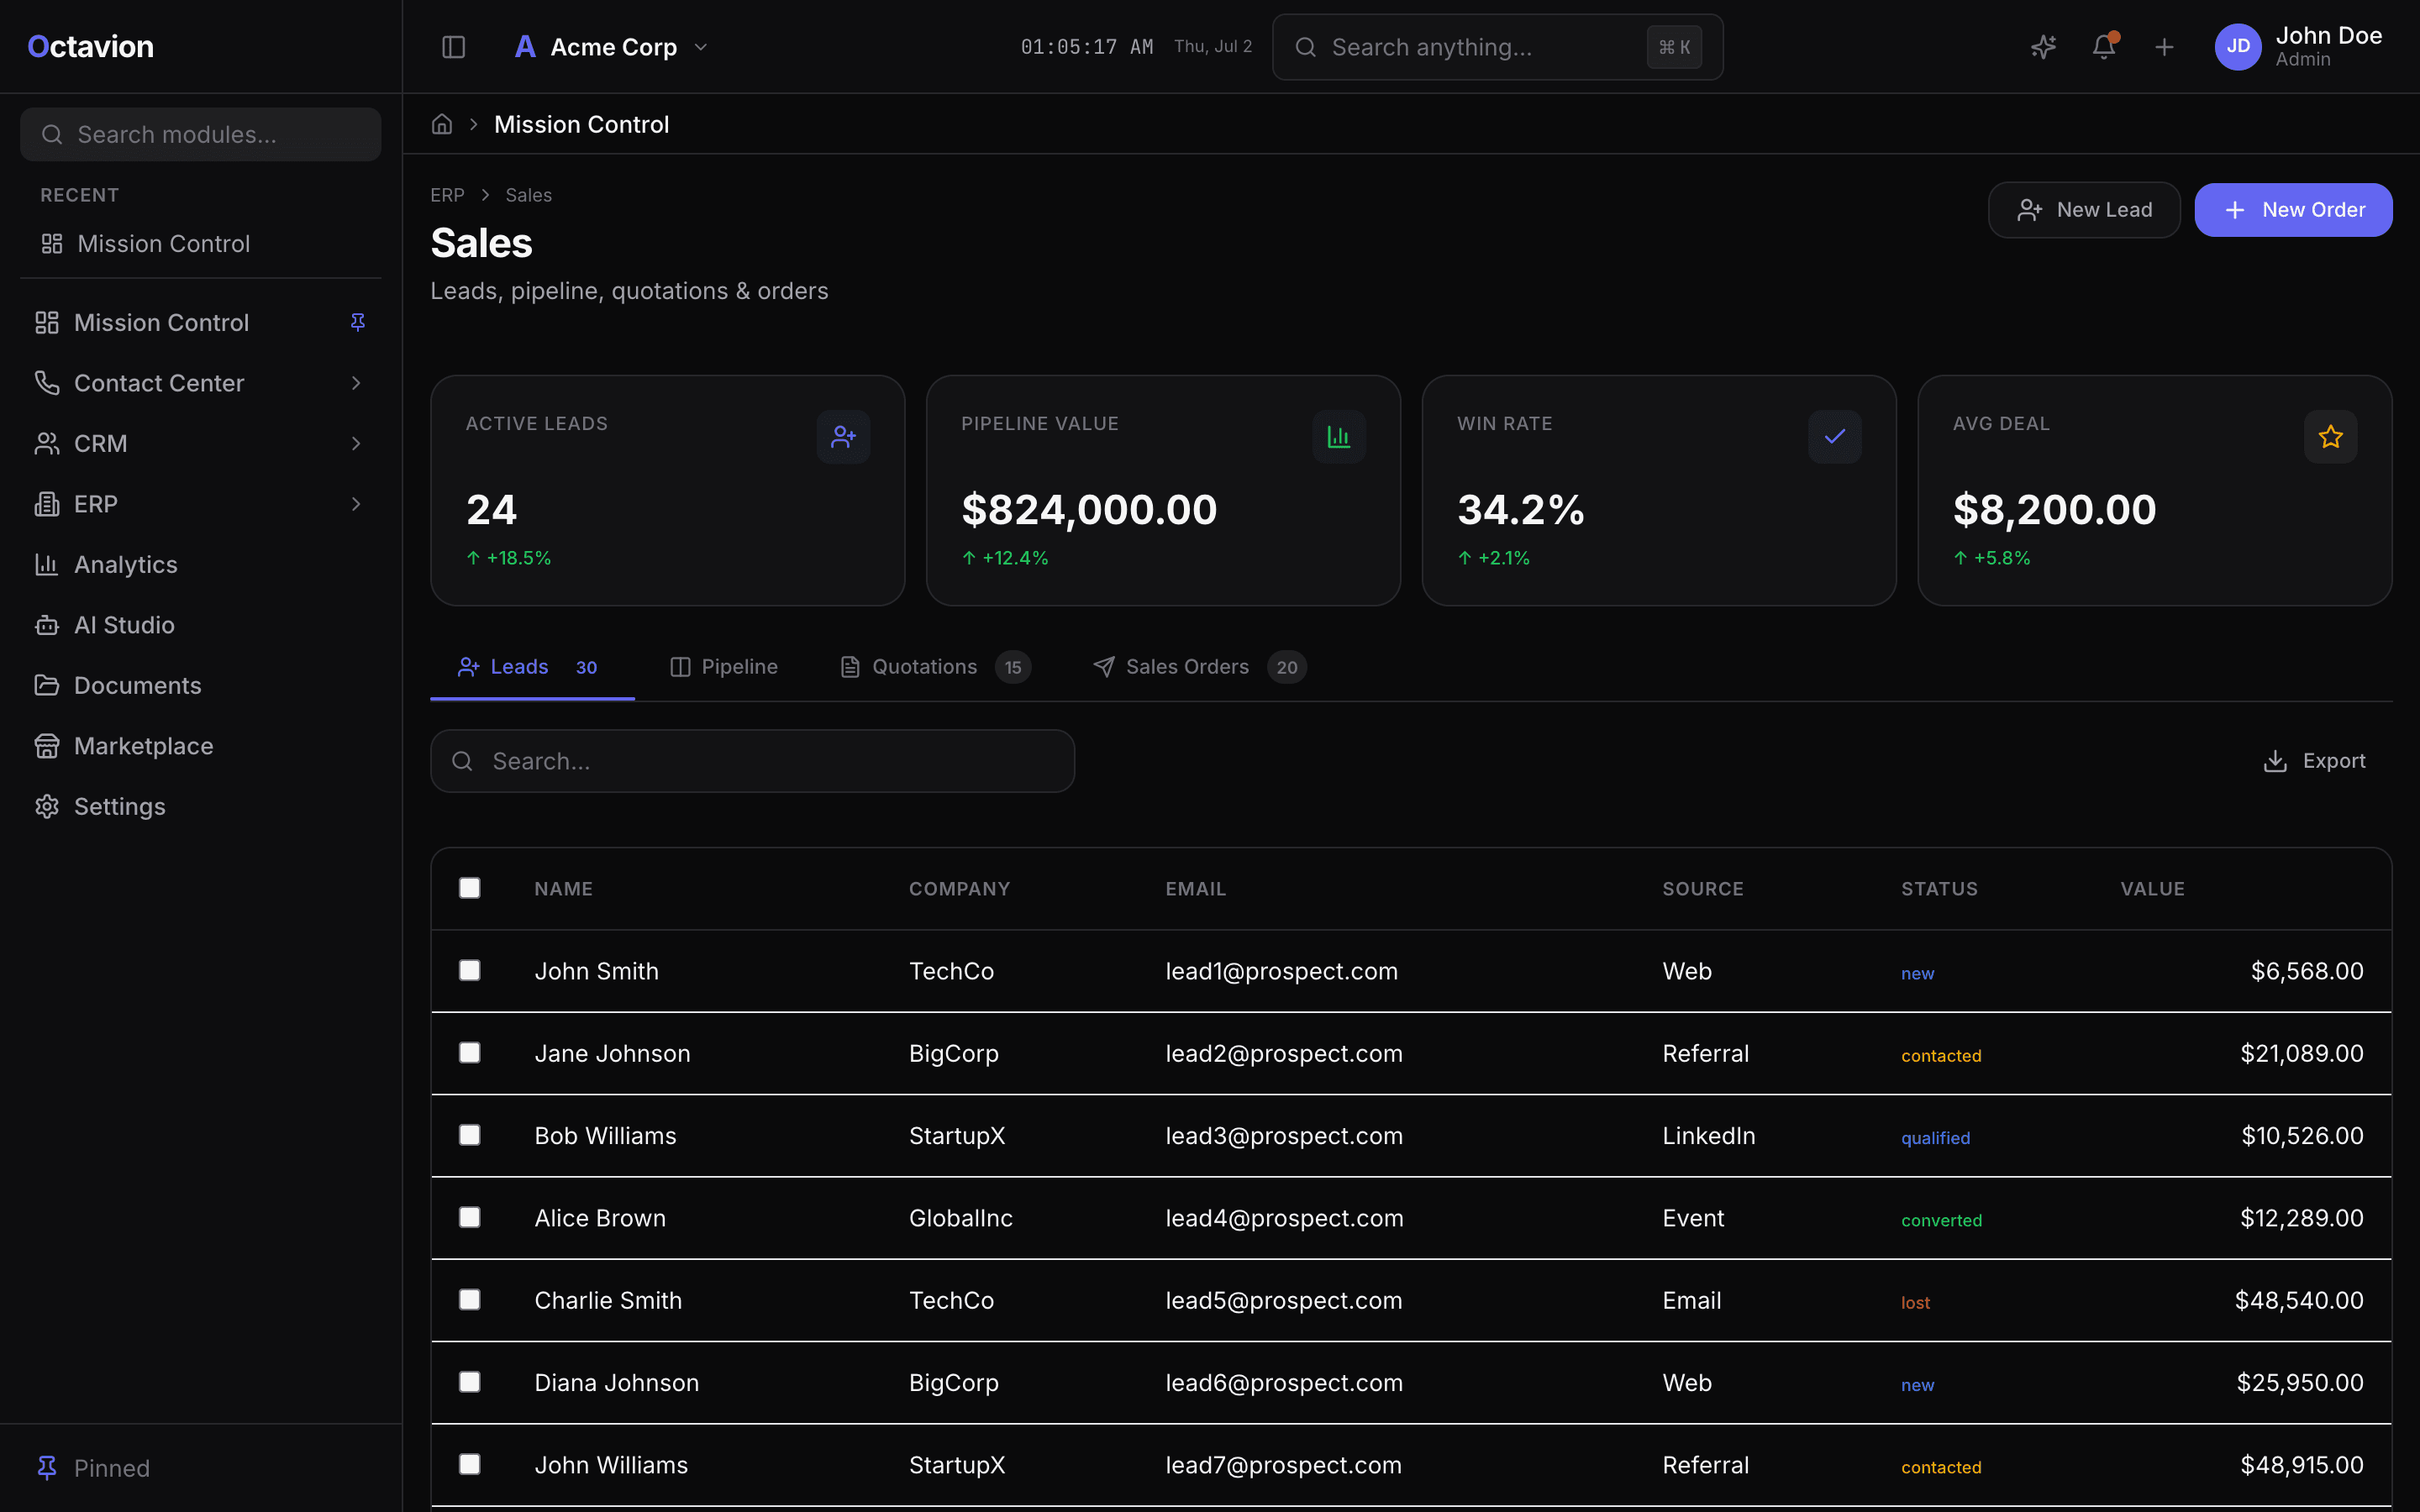2420x1512 pixels.
Task: Focus the Search modules field
Action: click(200, 134)
